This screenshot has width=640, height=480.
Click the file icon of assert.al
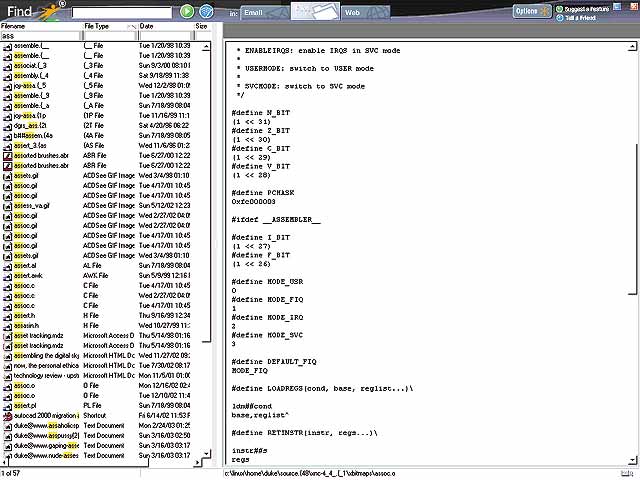click(x=7, y=266)
